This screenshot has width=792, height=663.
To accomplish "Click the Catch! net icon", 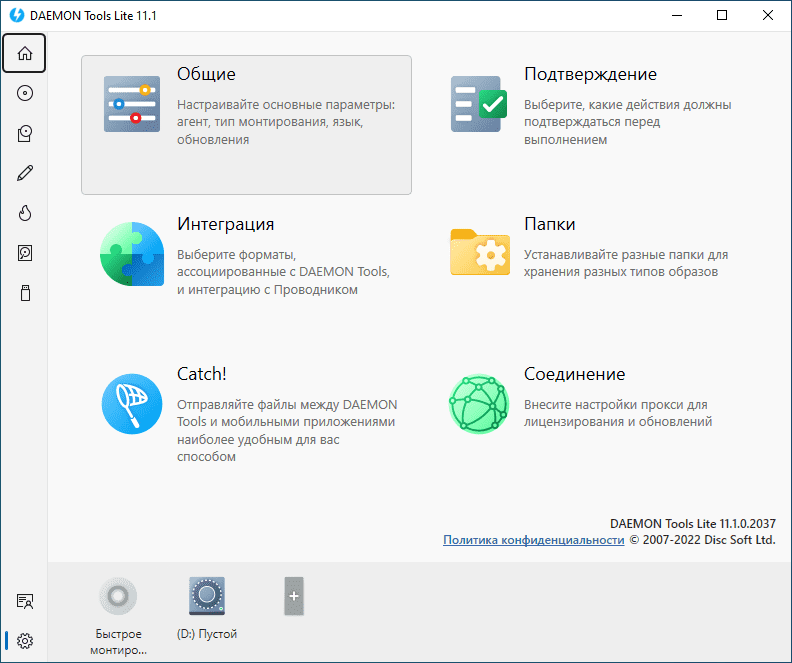I will point(132,404).
